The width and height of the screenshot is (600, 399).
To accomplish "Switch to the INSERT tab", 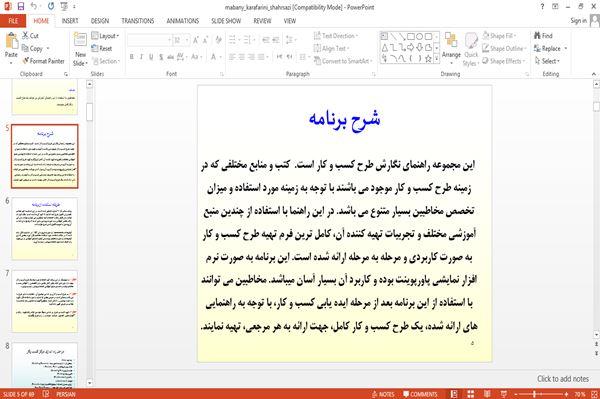I will click(x=70, y=21).
